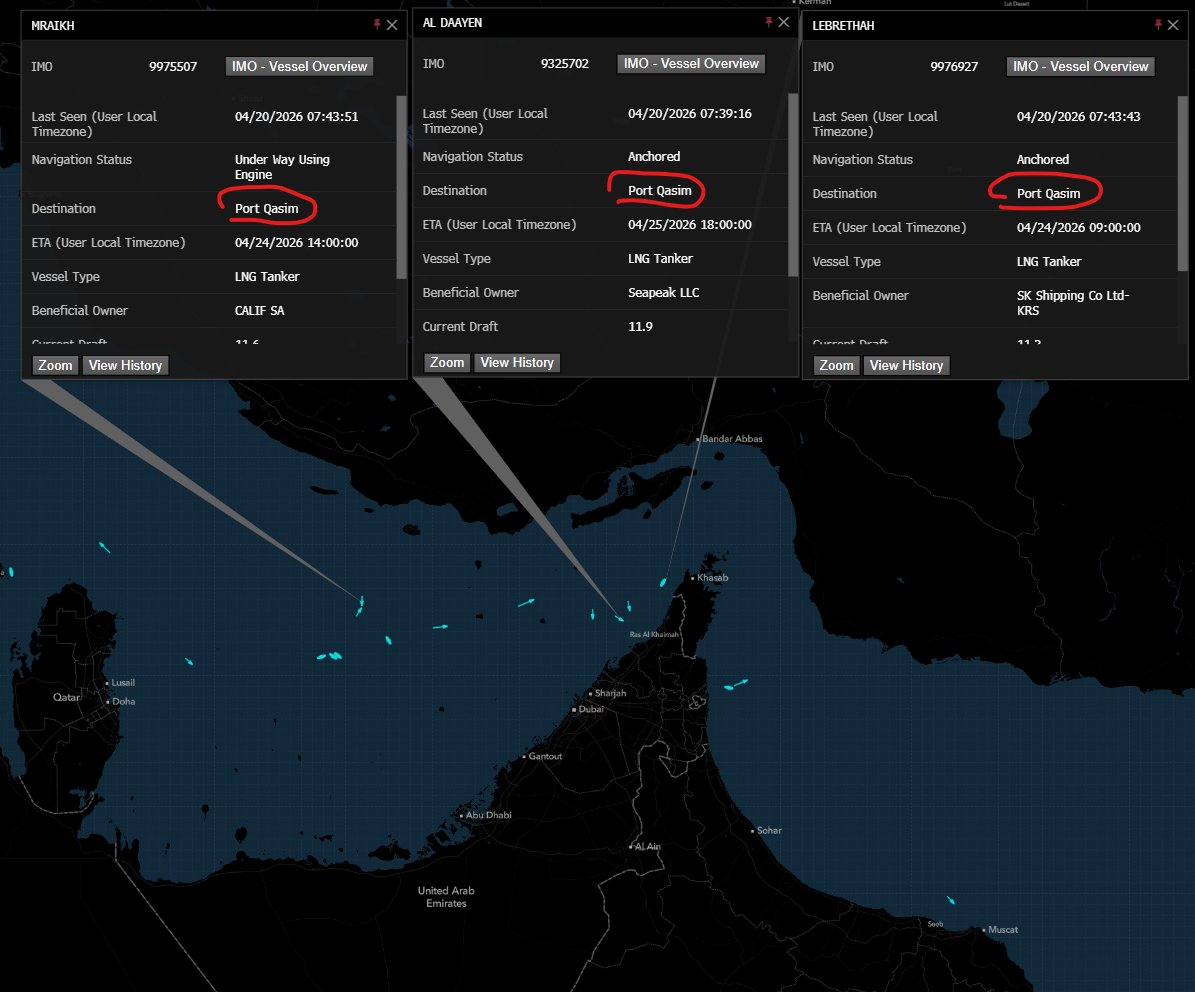Click the Doha city label on map
The width and height of the screenshot is (1195, 992).
(x=123, y=701)
